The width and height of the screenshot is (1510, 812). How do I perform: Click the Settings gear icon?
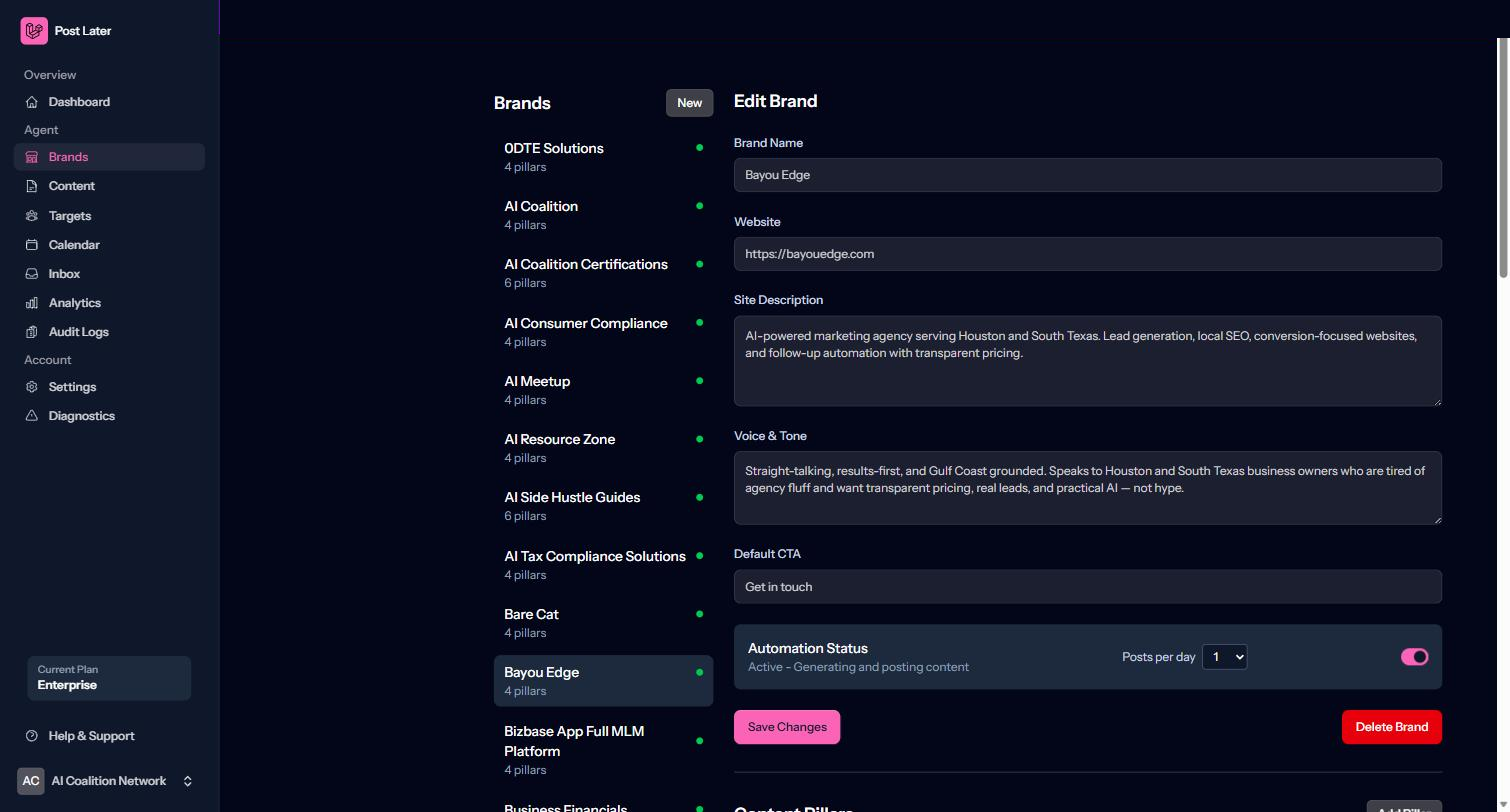(32, 387)
